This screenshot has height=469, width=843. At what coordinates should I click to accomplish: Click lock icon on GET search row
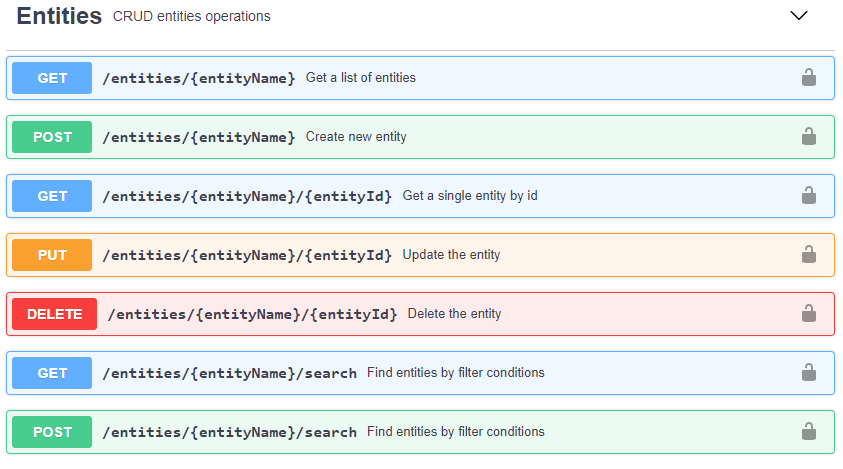[x=809, y=372]
